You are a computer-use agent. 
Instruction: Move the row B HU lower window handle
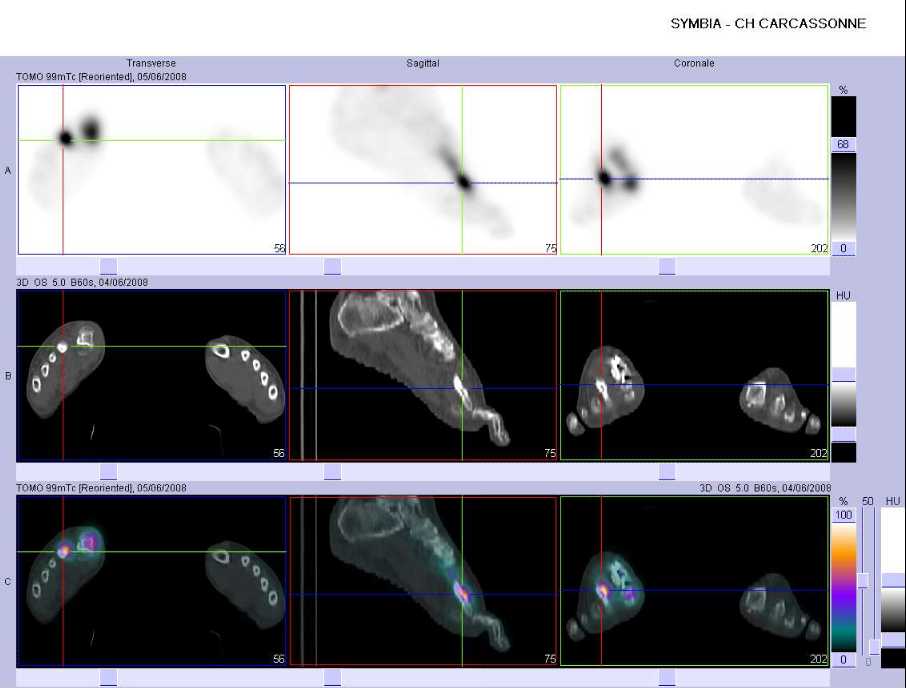pyautogui.click(x=843, y=434)
